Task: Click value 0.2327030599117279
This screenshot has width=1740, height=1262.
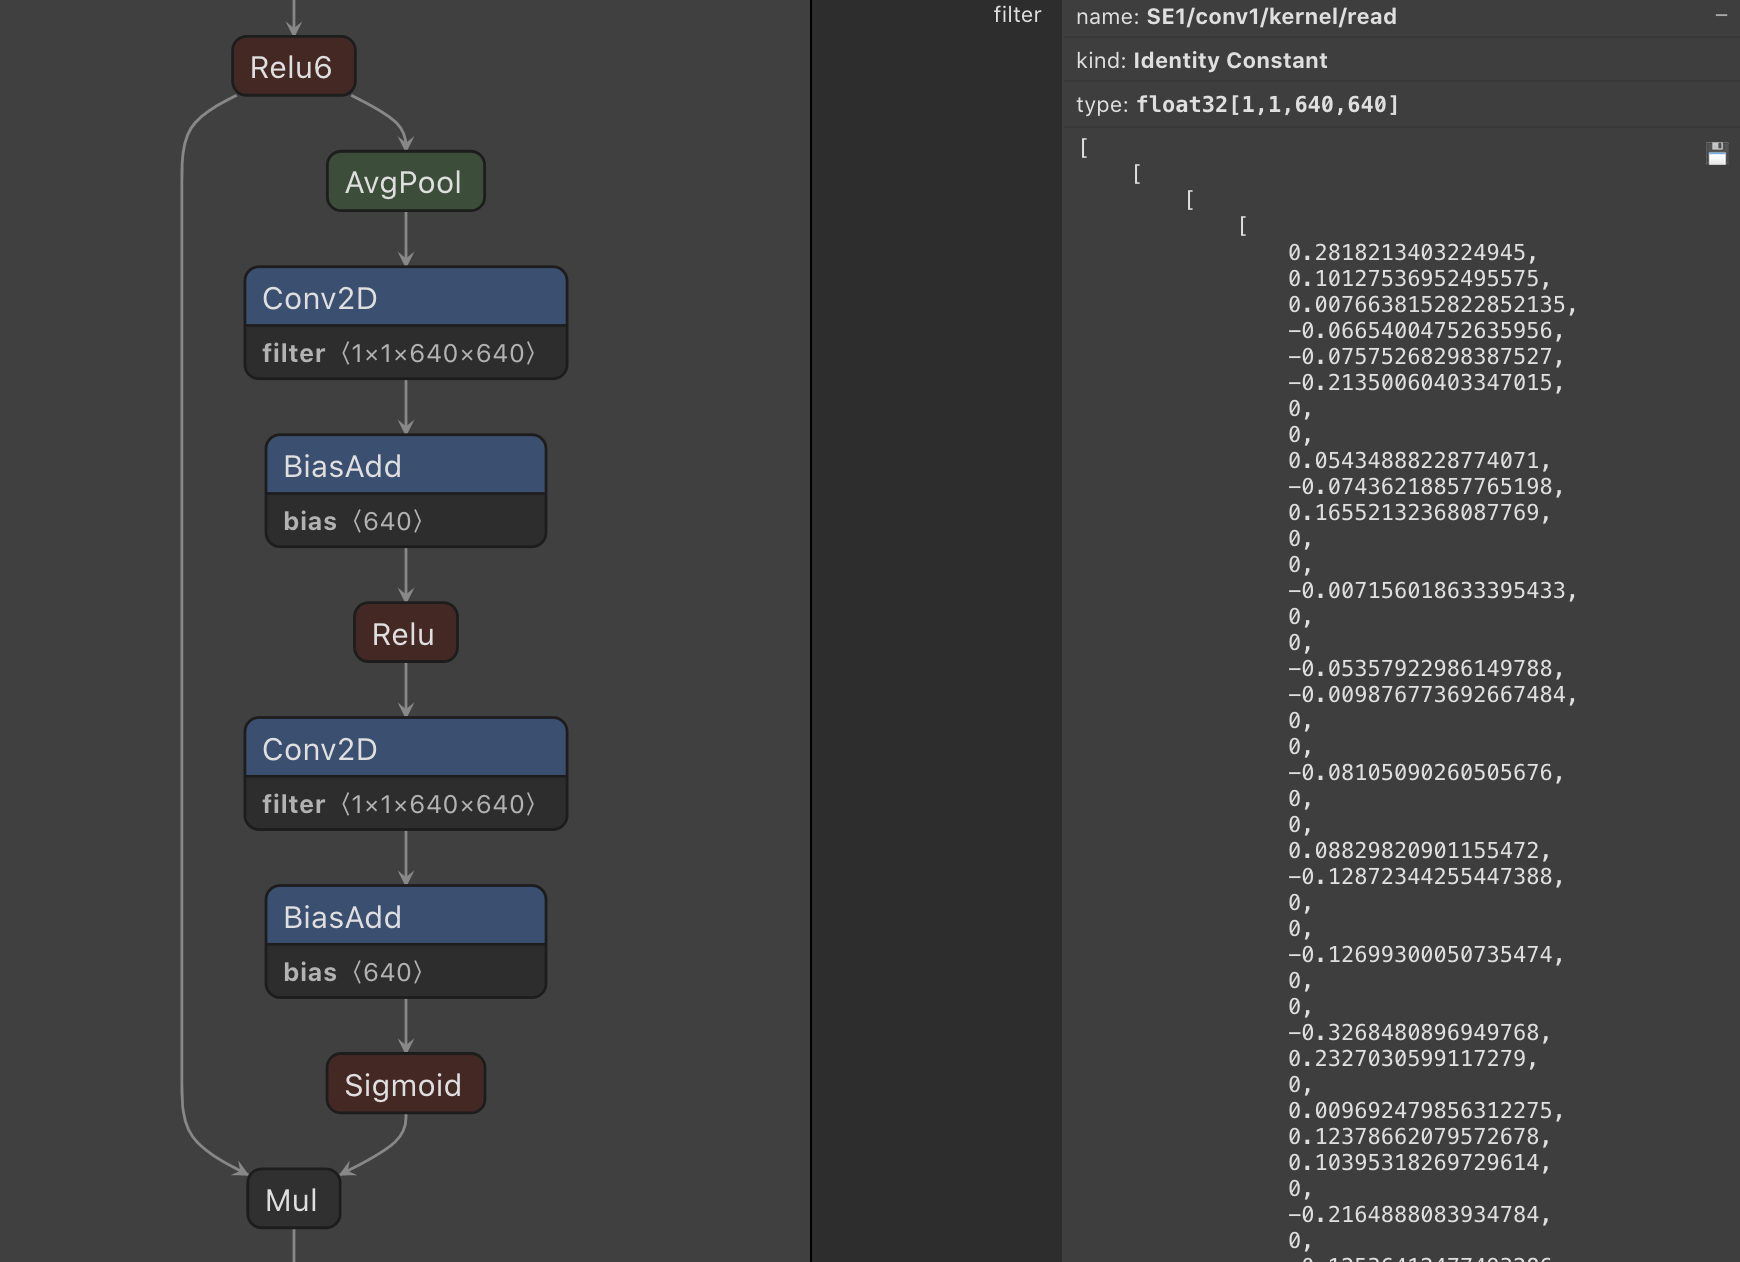Action: point(1412,1059)
